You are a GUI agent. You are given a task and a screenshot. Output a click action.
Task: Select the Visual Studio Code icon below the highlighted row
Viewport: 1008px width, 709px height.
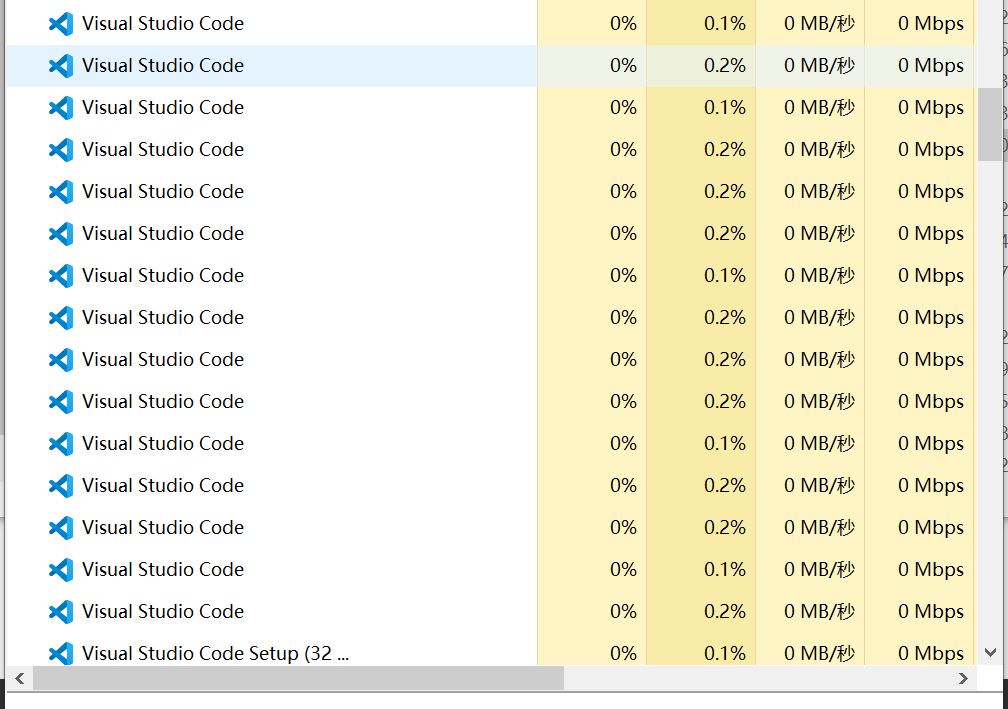click(x=62, y=107)
